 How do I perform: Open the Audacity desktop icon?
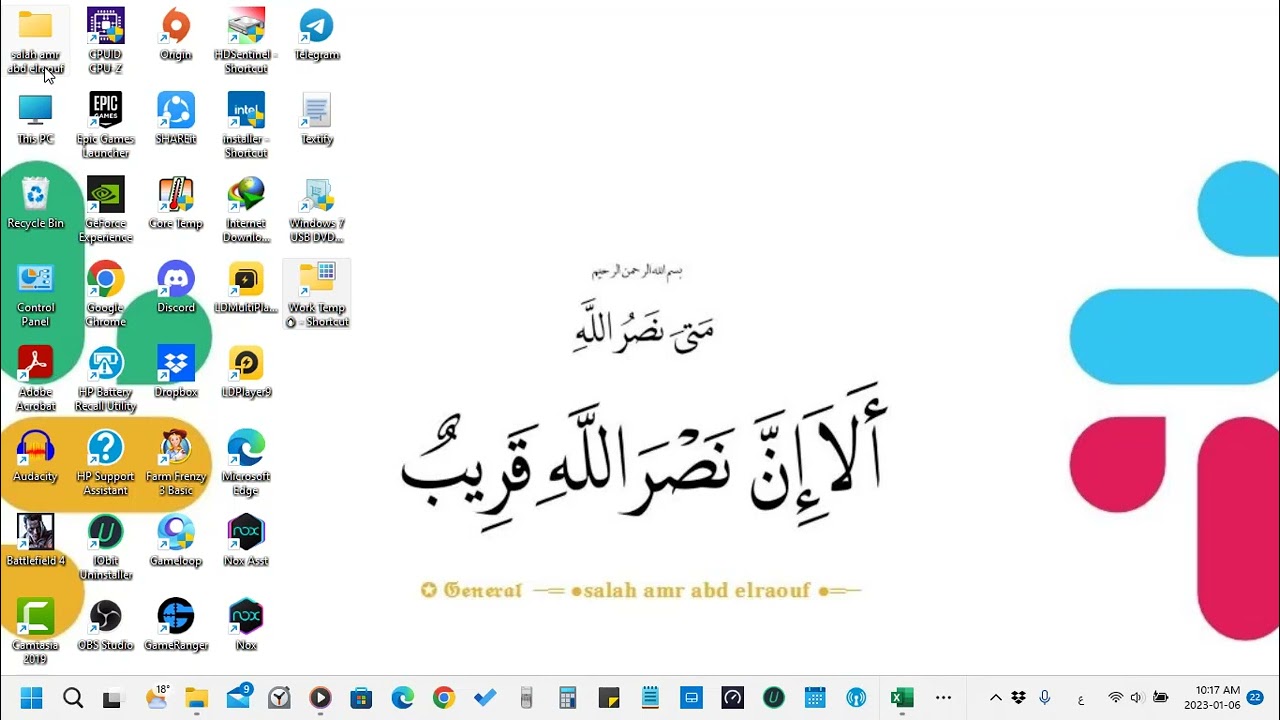pos(35,456)
